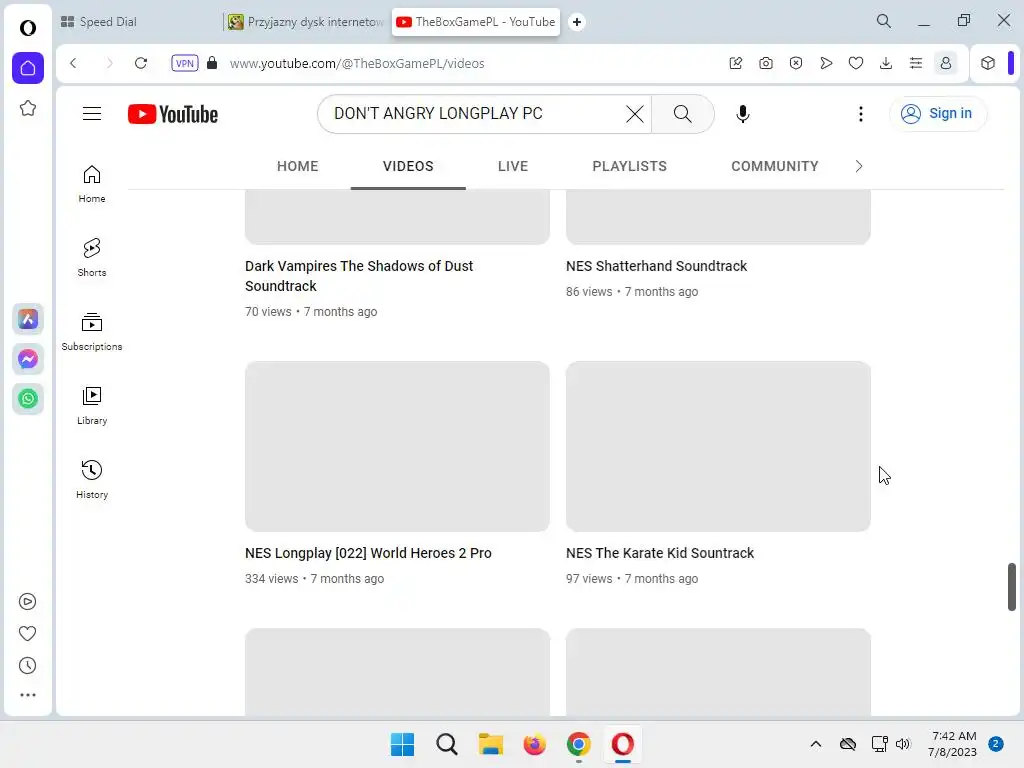This screenshot has height=768, width=1024.
Task: Open History in YouTube sidebar
Action: [x=91, y=479]
